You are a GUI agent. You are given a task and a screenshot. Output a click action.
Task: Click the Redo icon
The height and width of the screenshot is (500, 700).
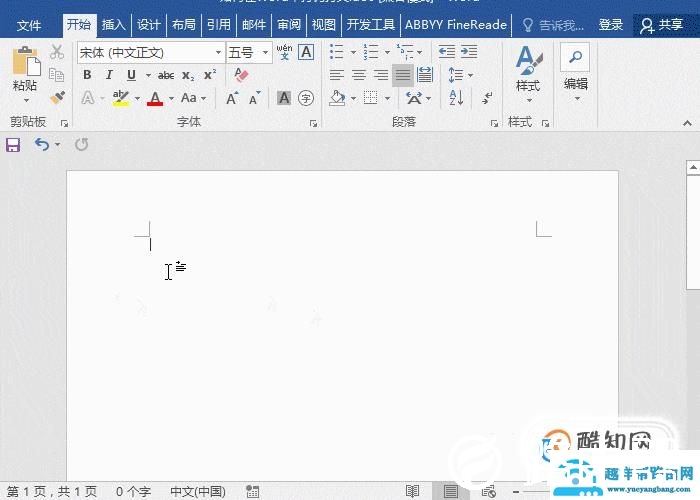pos(82,144)
